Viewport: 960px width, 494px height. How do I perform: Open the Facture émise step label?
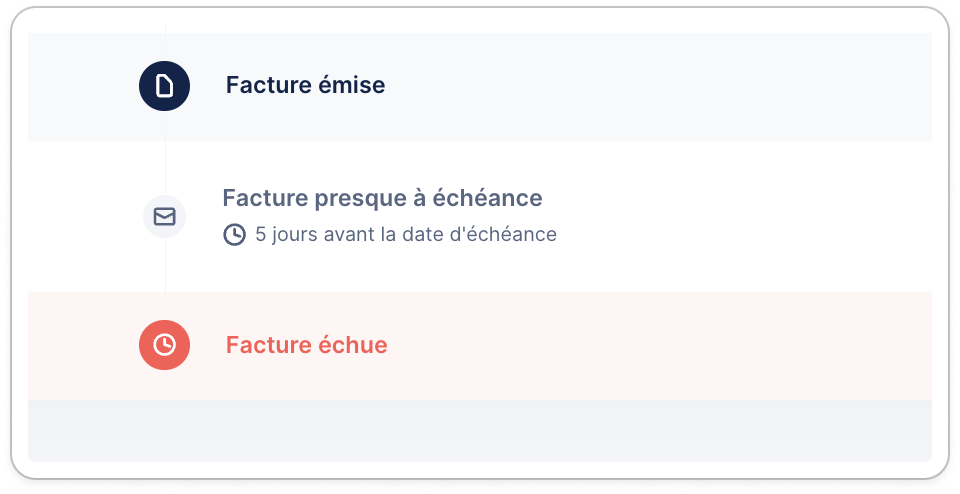point(306,85)
